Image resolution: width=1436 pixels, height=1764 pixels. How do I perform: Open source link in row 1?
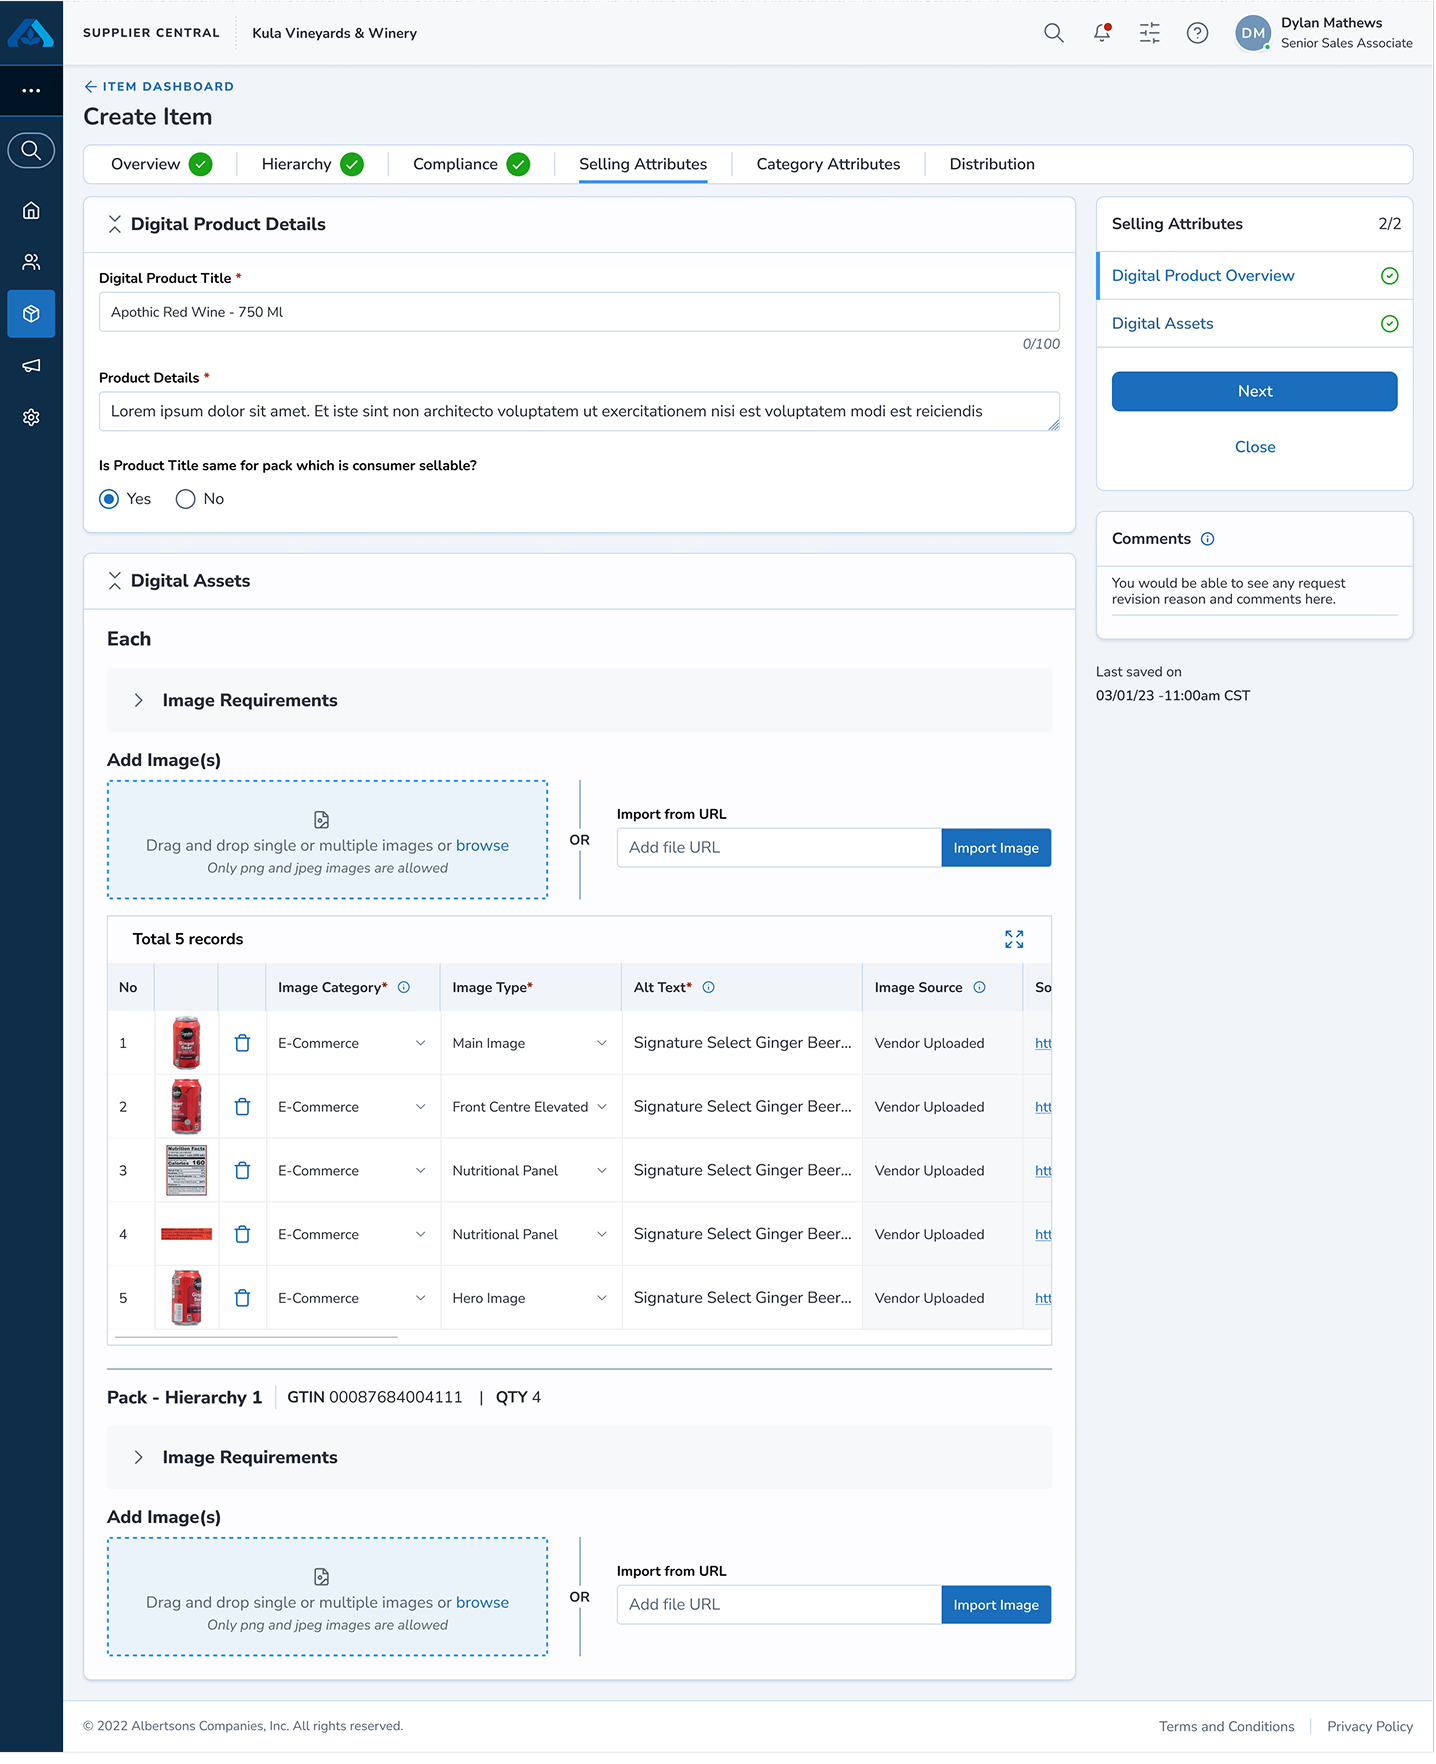click(1043, 1044)
